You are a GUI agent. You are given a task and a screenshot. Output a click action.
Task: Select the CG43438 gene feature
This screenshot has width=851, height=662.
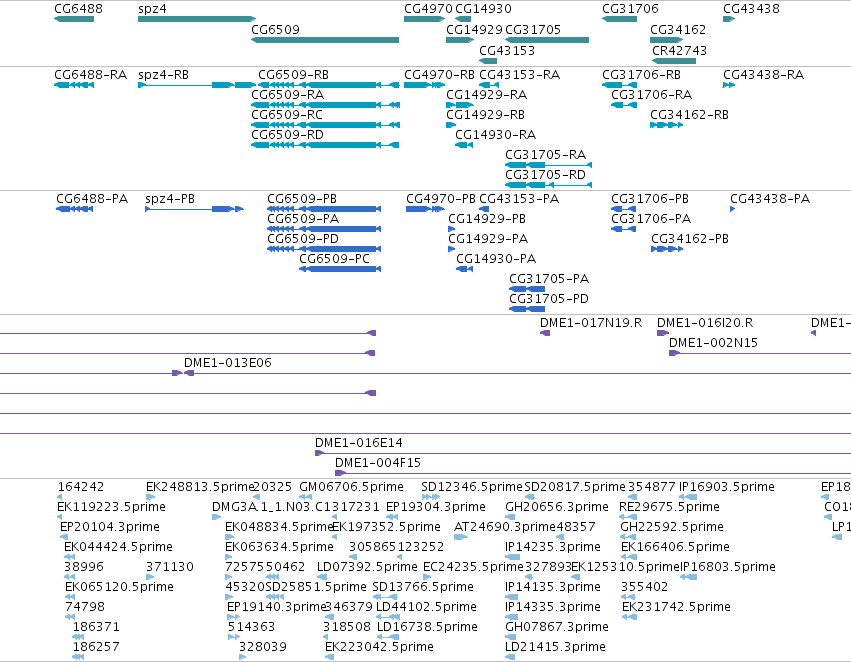tap(729, 19)
